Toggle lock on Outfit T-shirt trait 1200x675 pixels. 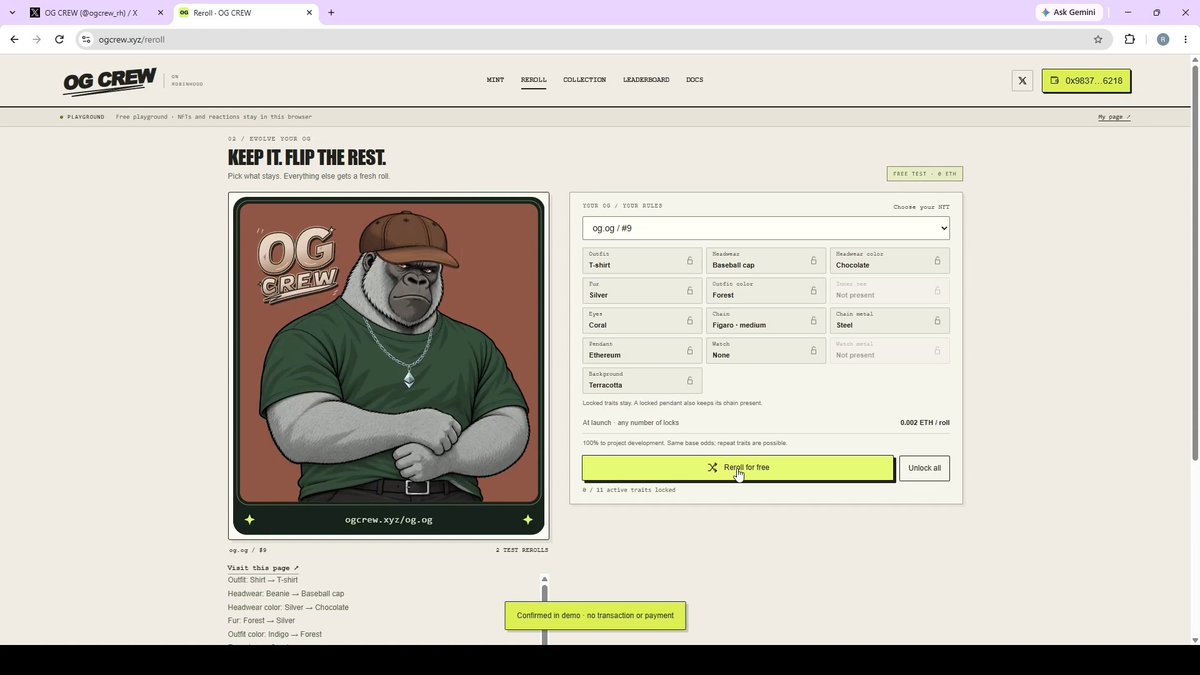(x=642, y=260)
